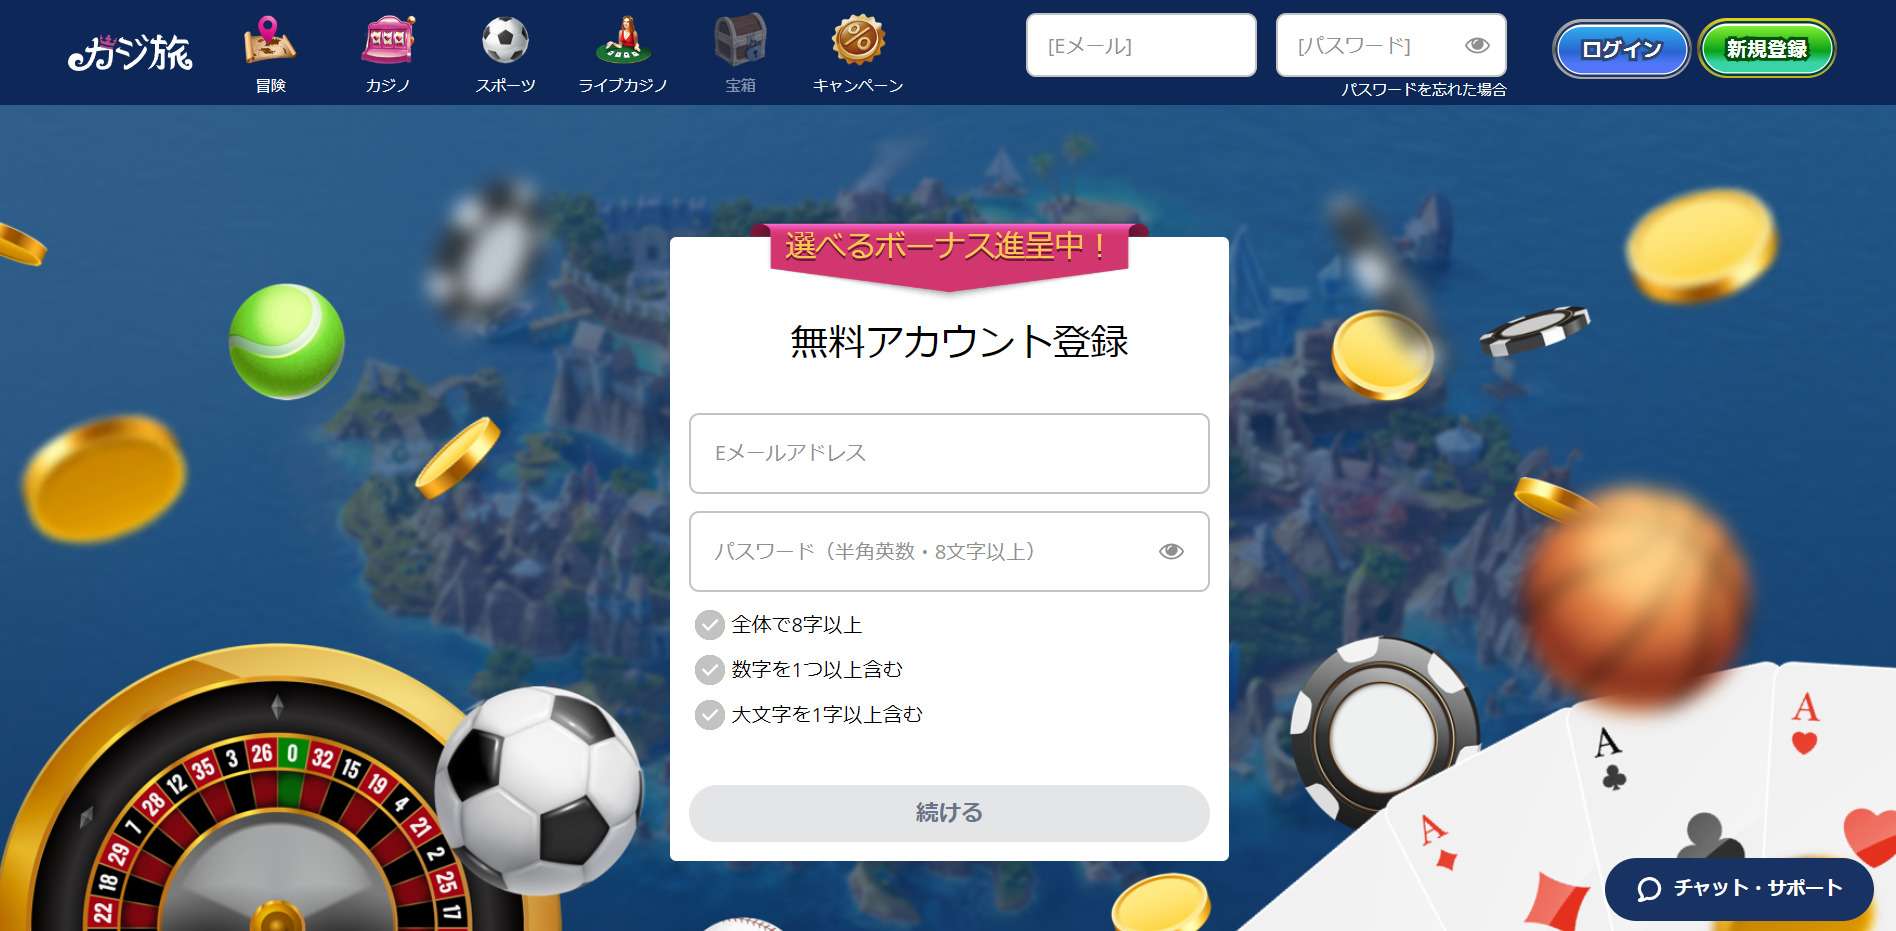Click the 続ける button
Image resolution: width=1896 pixels, height=931 pixels.
coord(949,813)
